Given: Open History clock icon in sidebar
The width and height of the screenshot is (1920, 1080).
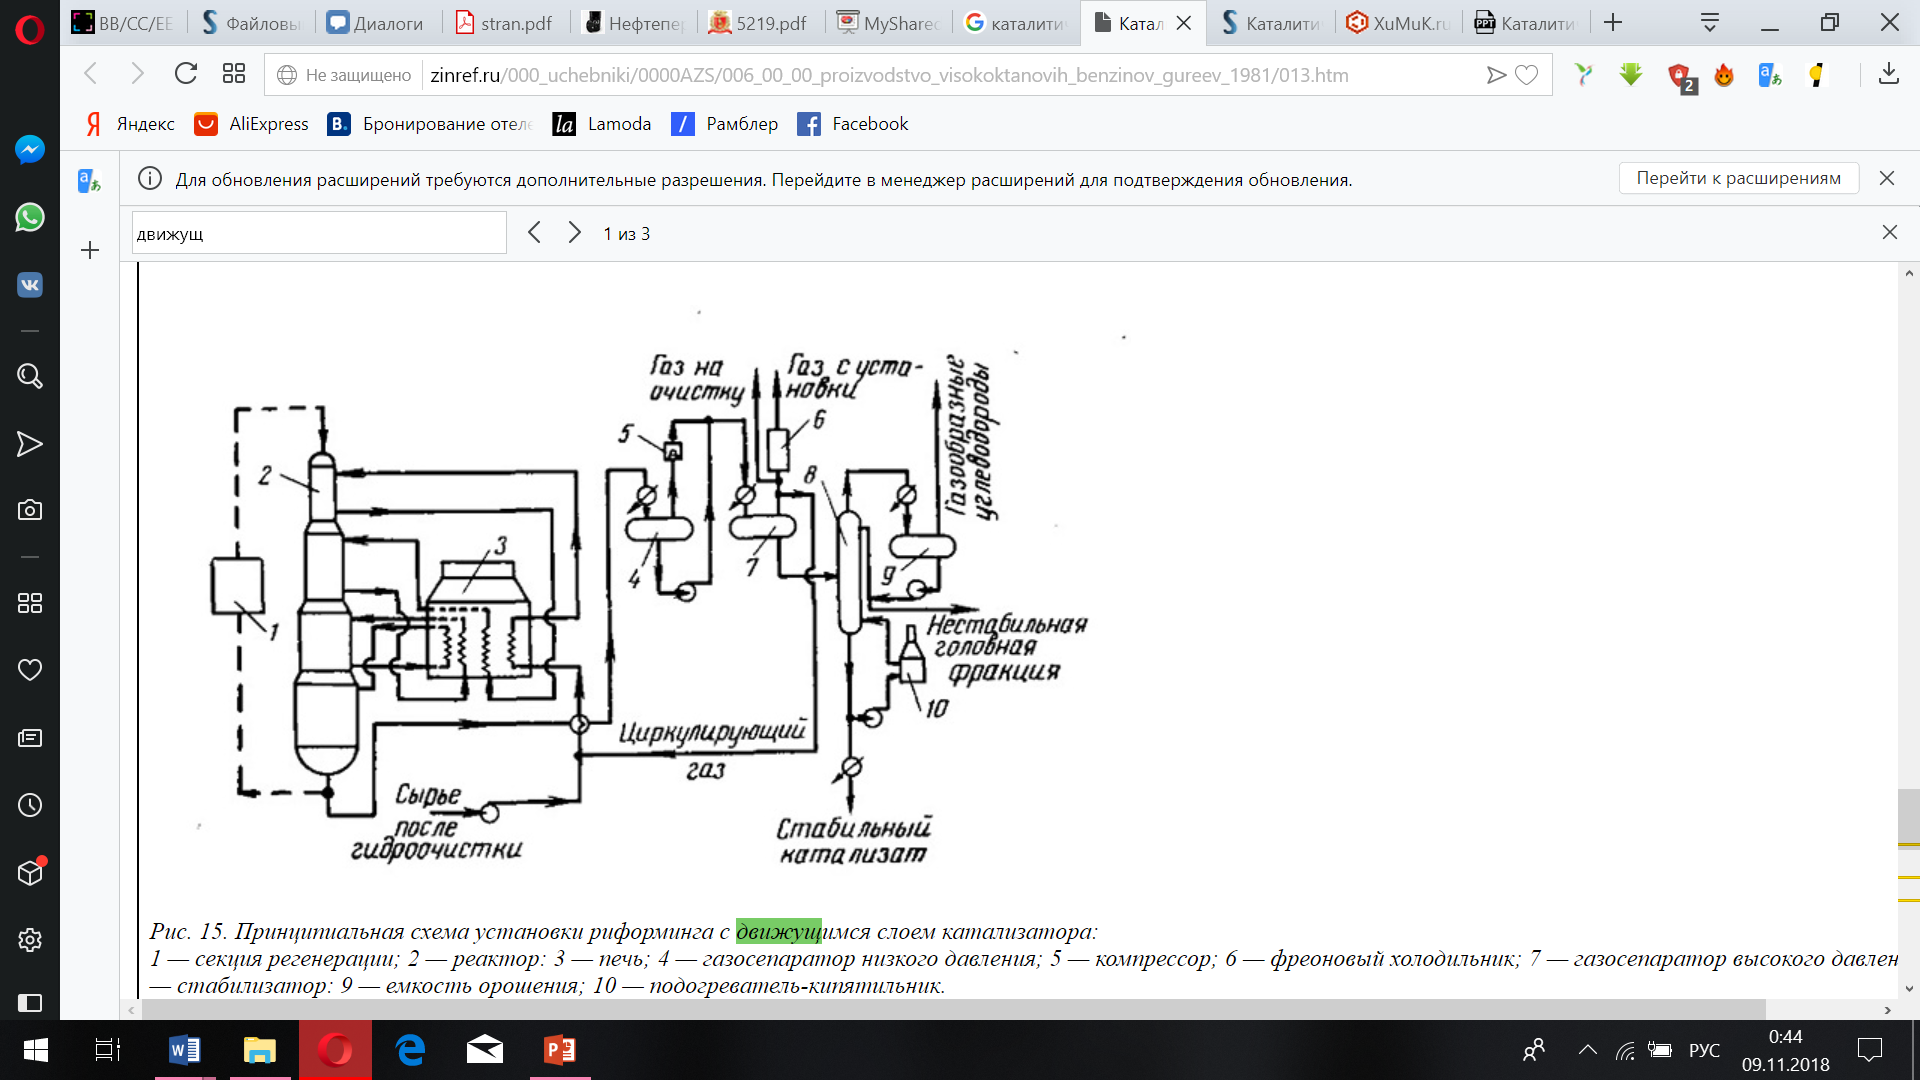Looking at the screenshot, I should [x=30, y=805].
